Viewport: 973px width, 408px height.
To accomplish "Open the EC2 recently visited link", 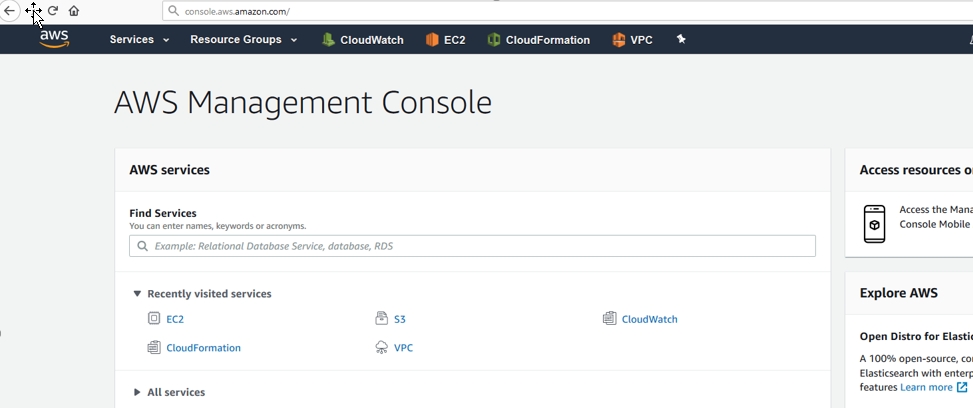I will 175,319.
